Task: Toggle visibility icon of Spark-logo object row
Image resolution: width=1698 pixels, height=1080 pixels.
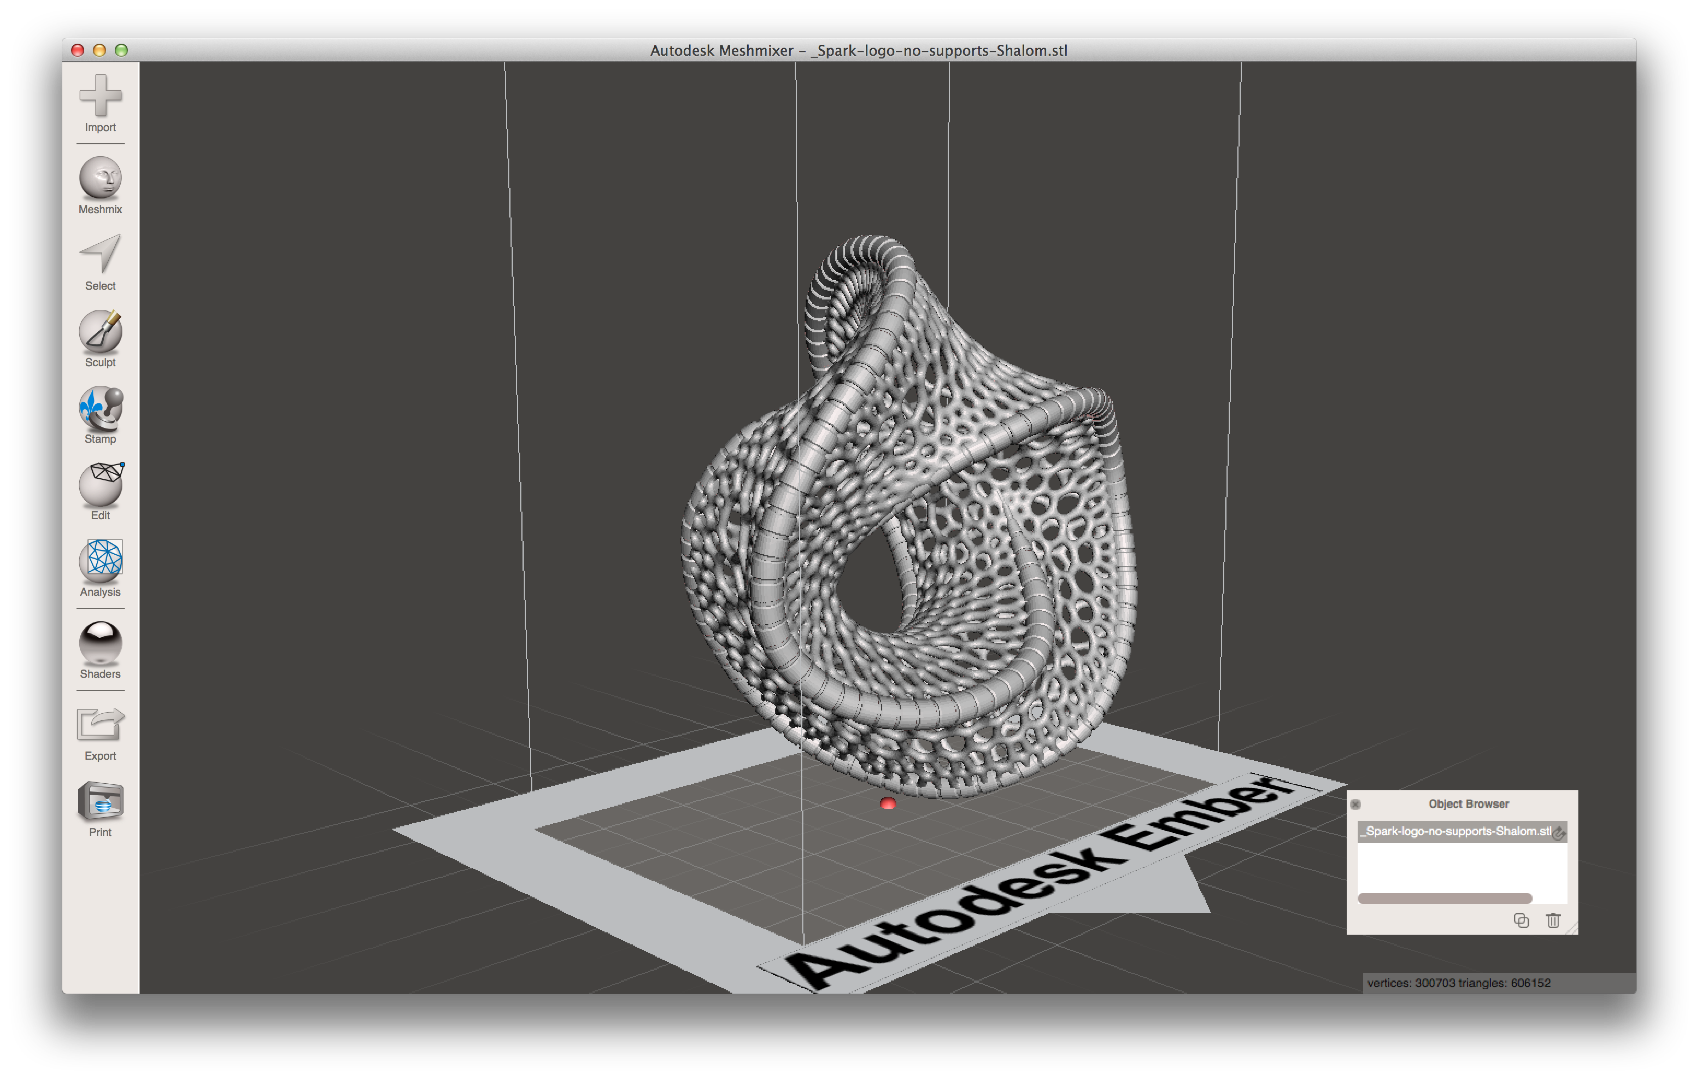Action: pyautogui.click(x=1560, y=833)
